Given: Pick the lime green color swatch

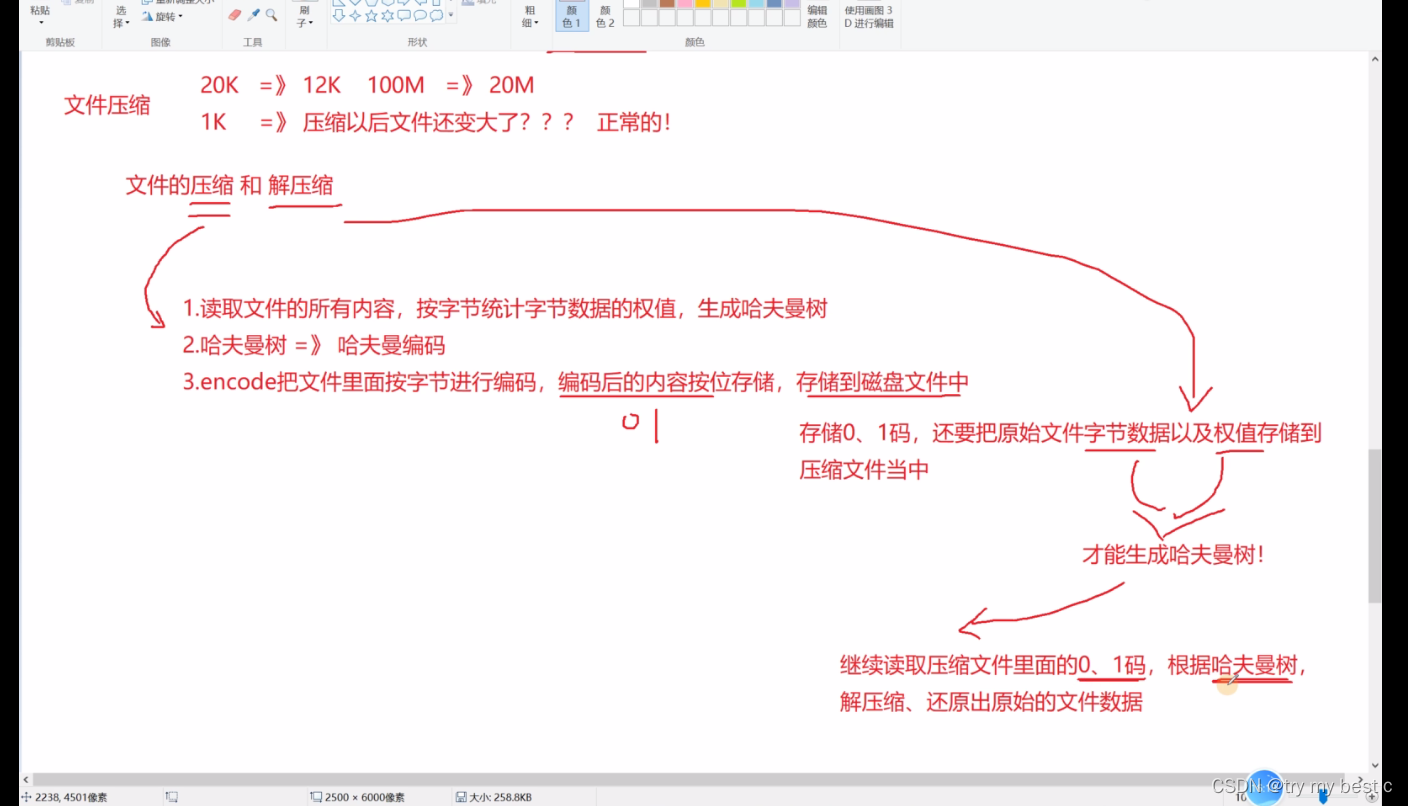Looking at the screenshot, I should coord(739,3).
